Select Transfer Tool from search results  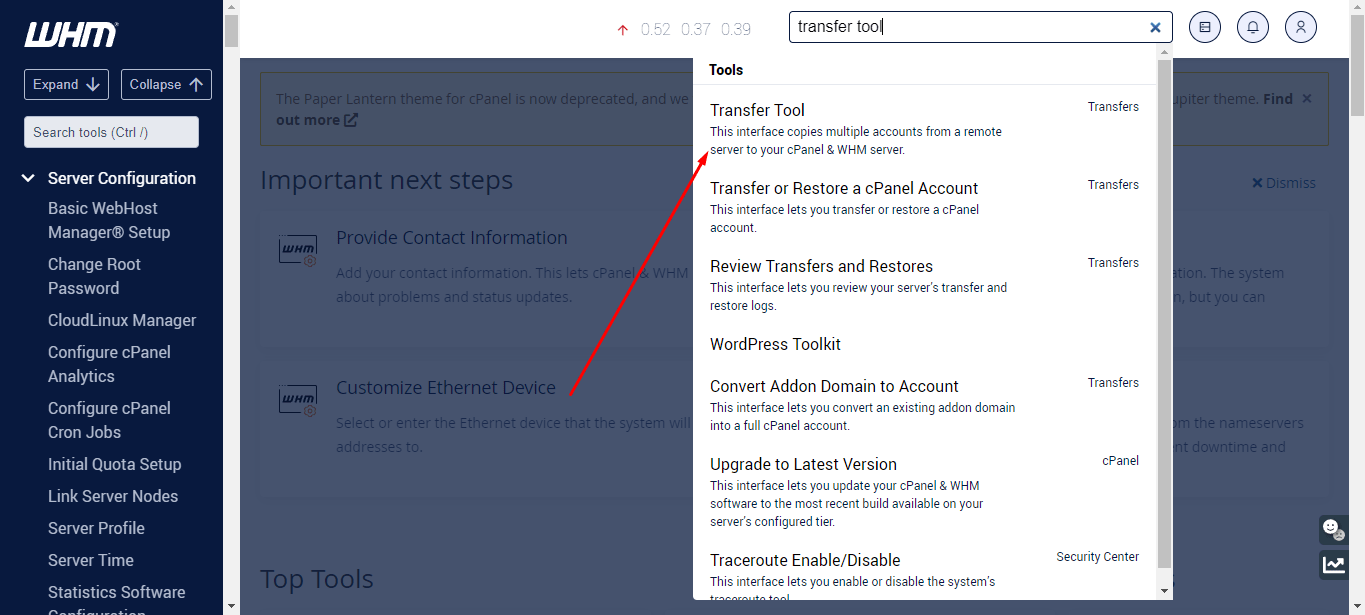coord(757,109)
